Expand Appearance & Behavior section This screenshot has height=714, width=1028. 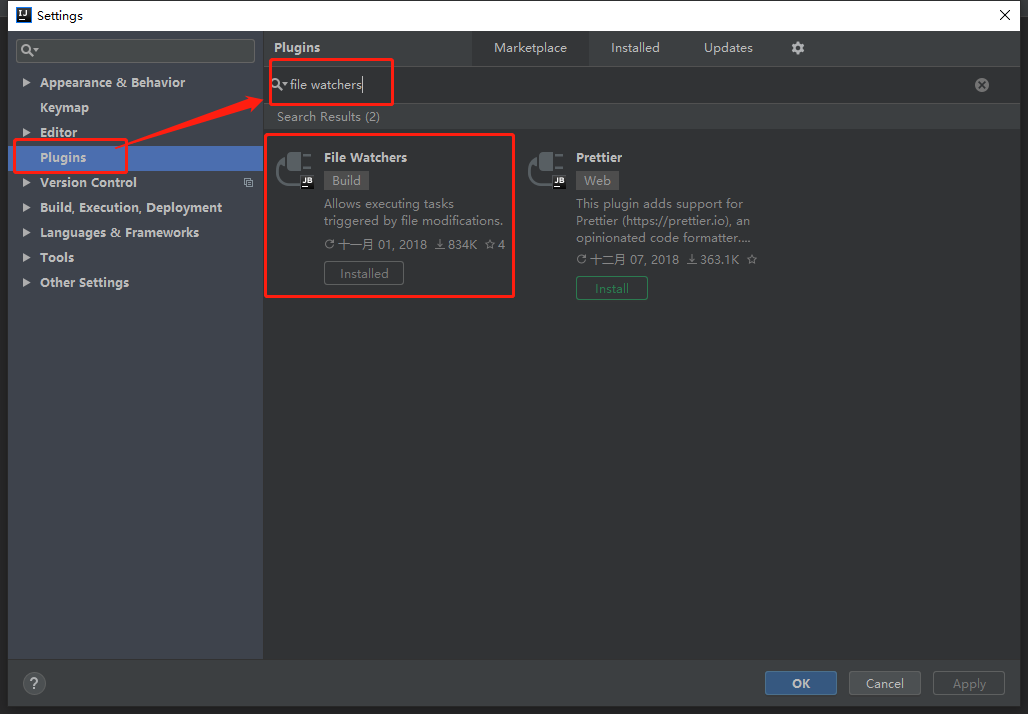(26, 83)
